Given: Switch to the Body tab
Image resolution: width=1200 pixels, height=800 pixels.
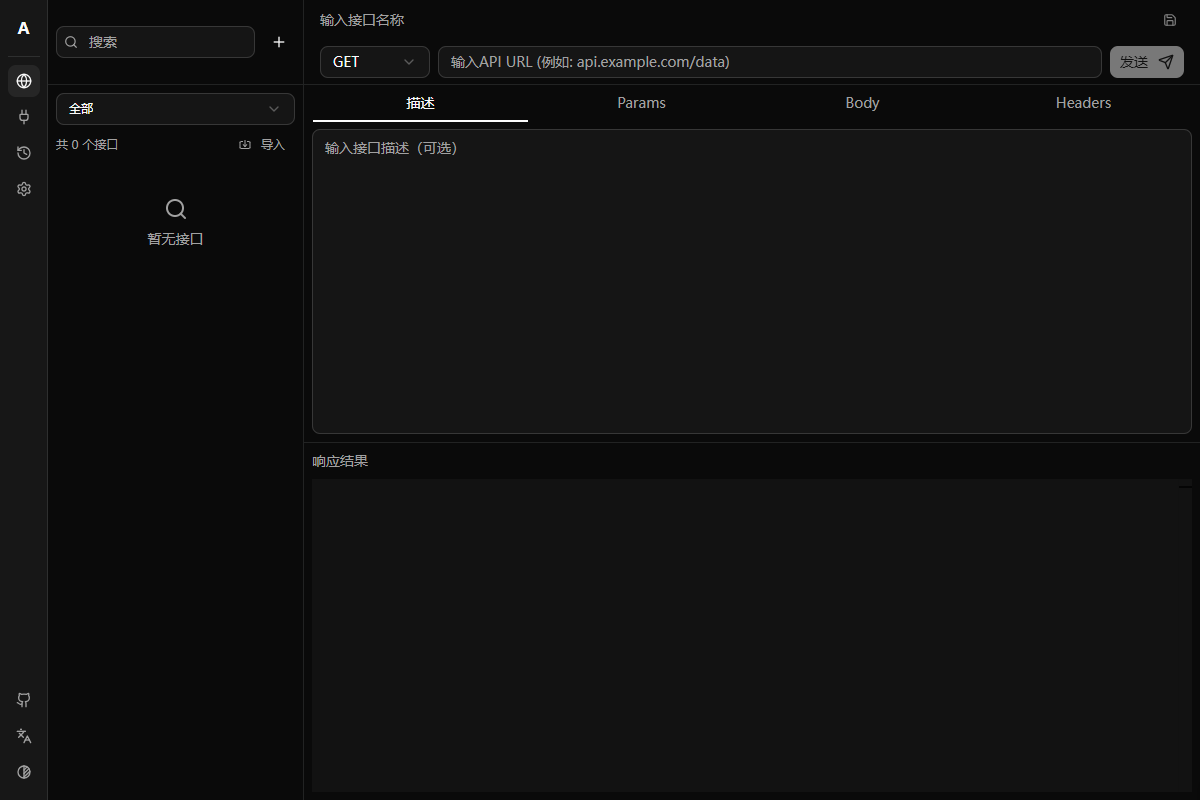Looking at the screenshot, I should pos(862,103).
